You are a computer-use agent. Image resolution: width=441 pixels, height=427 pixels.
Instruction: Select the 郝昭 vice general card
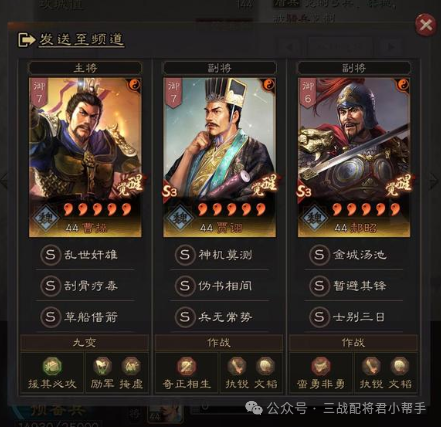(354, 157)
